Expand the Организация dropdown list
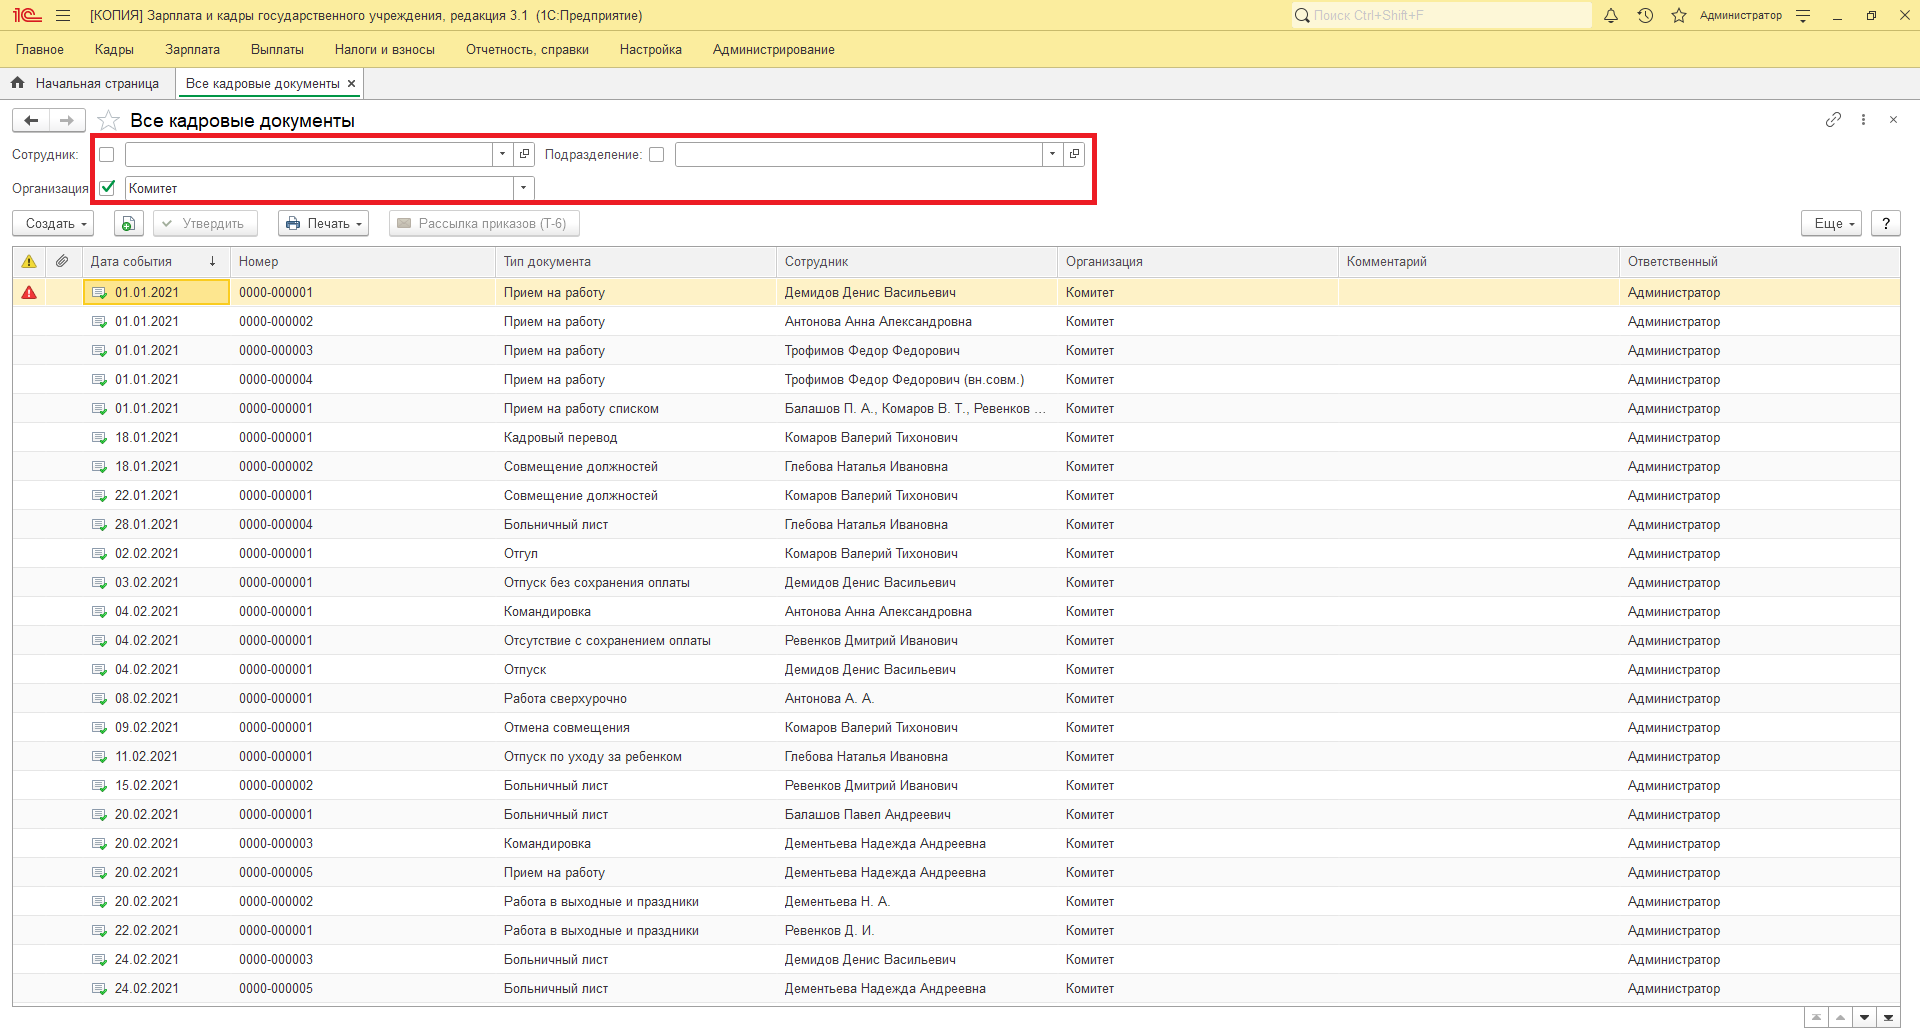Screen dimensions: 1920x1031 tap(523, 188)
